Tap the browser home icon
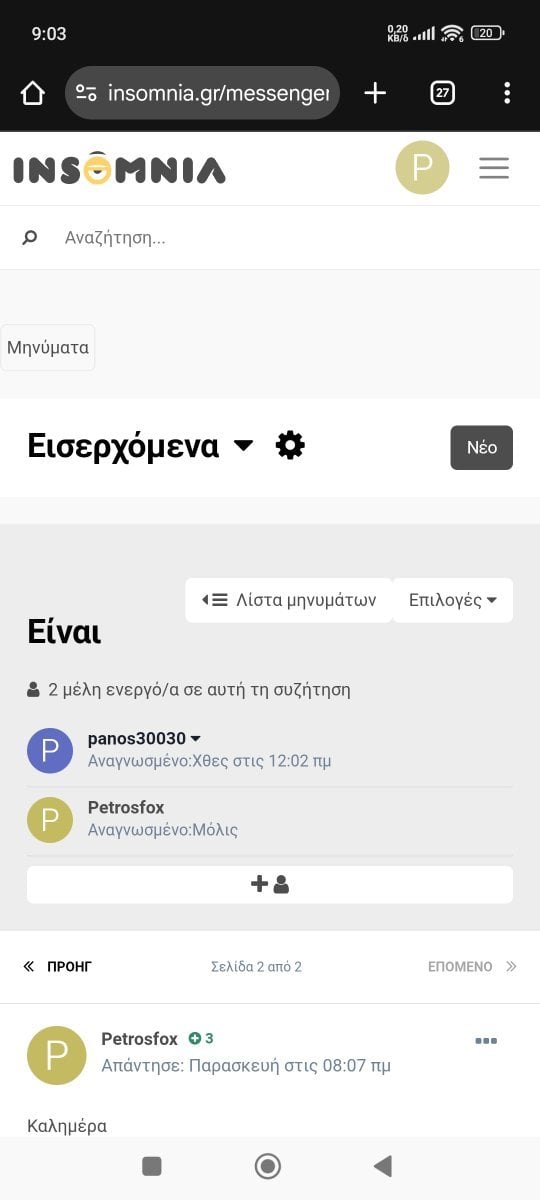 pos(32,93)
